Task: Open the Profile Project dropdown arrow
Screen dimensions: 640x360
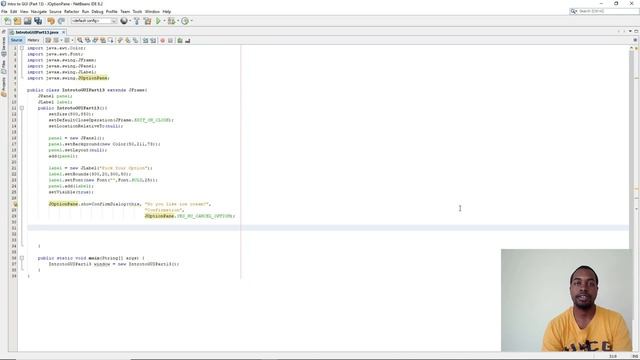Action: pyautogui.click(x=191, y=21)
